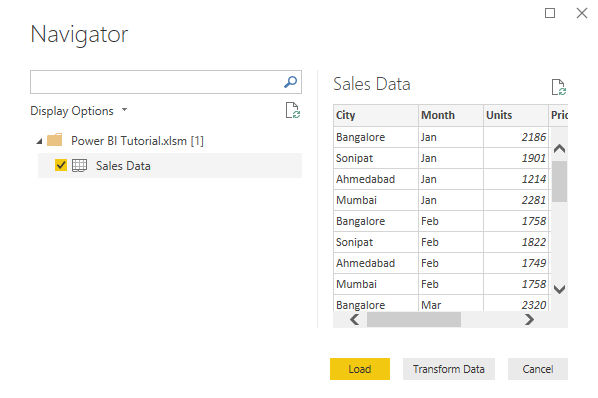Viewport: 598px width, 398px height.
Task: Focus the navigator search field
Action: (166, 82)
